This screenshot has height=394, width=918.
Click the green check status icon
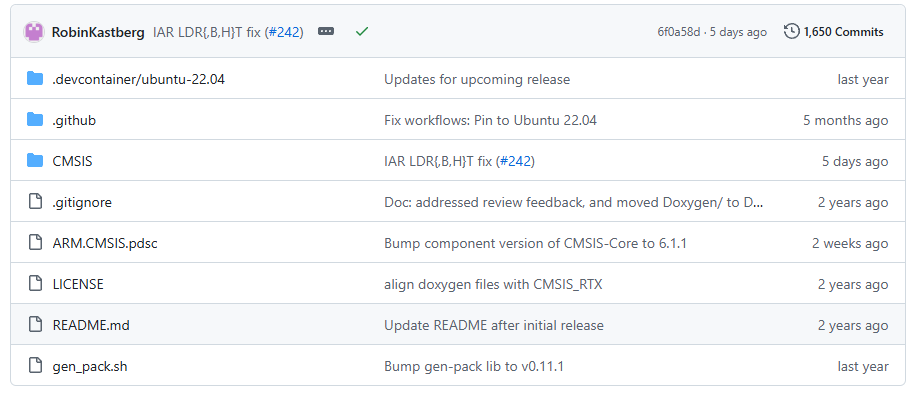[x=362, y=32]
